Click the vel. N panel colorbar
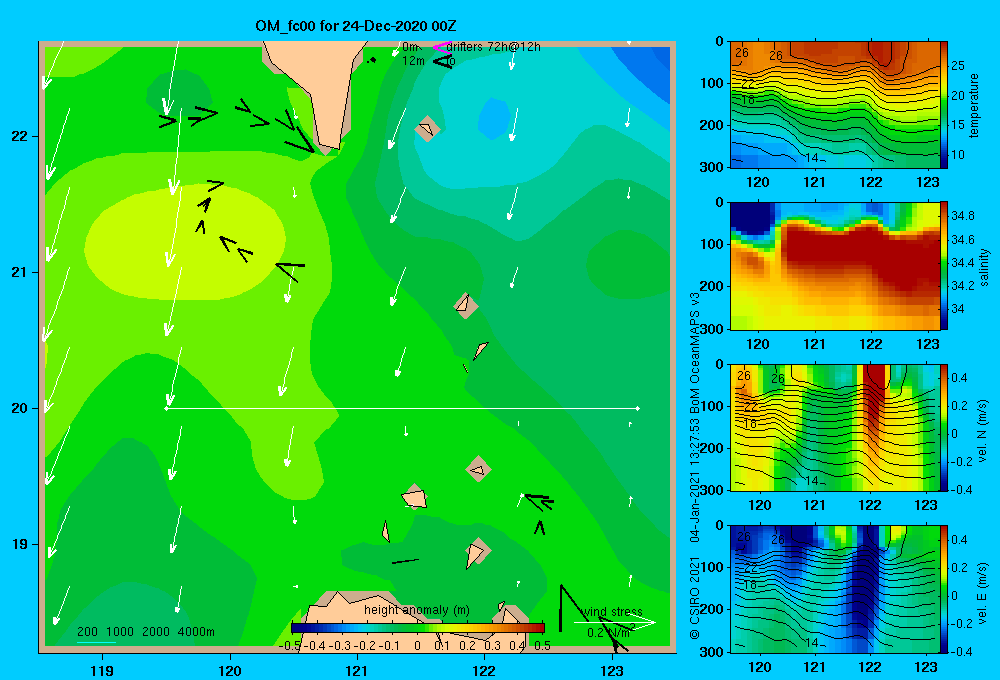 tap(944, 427)
